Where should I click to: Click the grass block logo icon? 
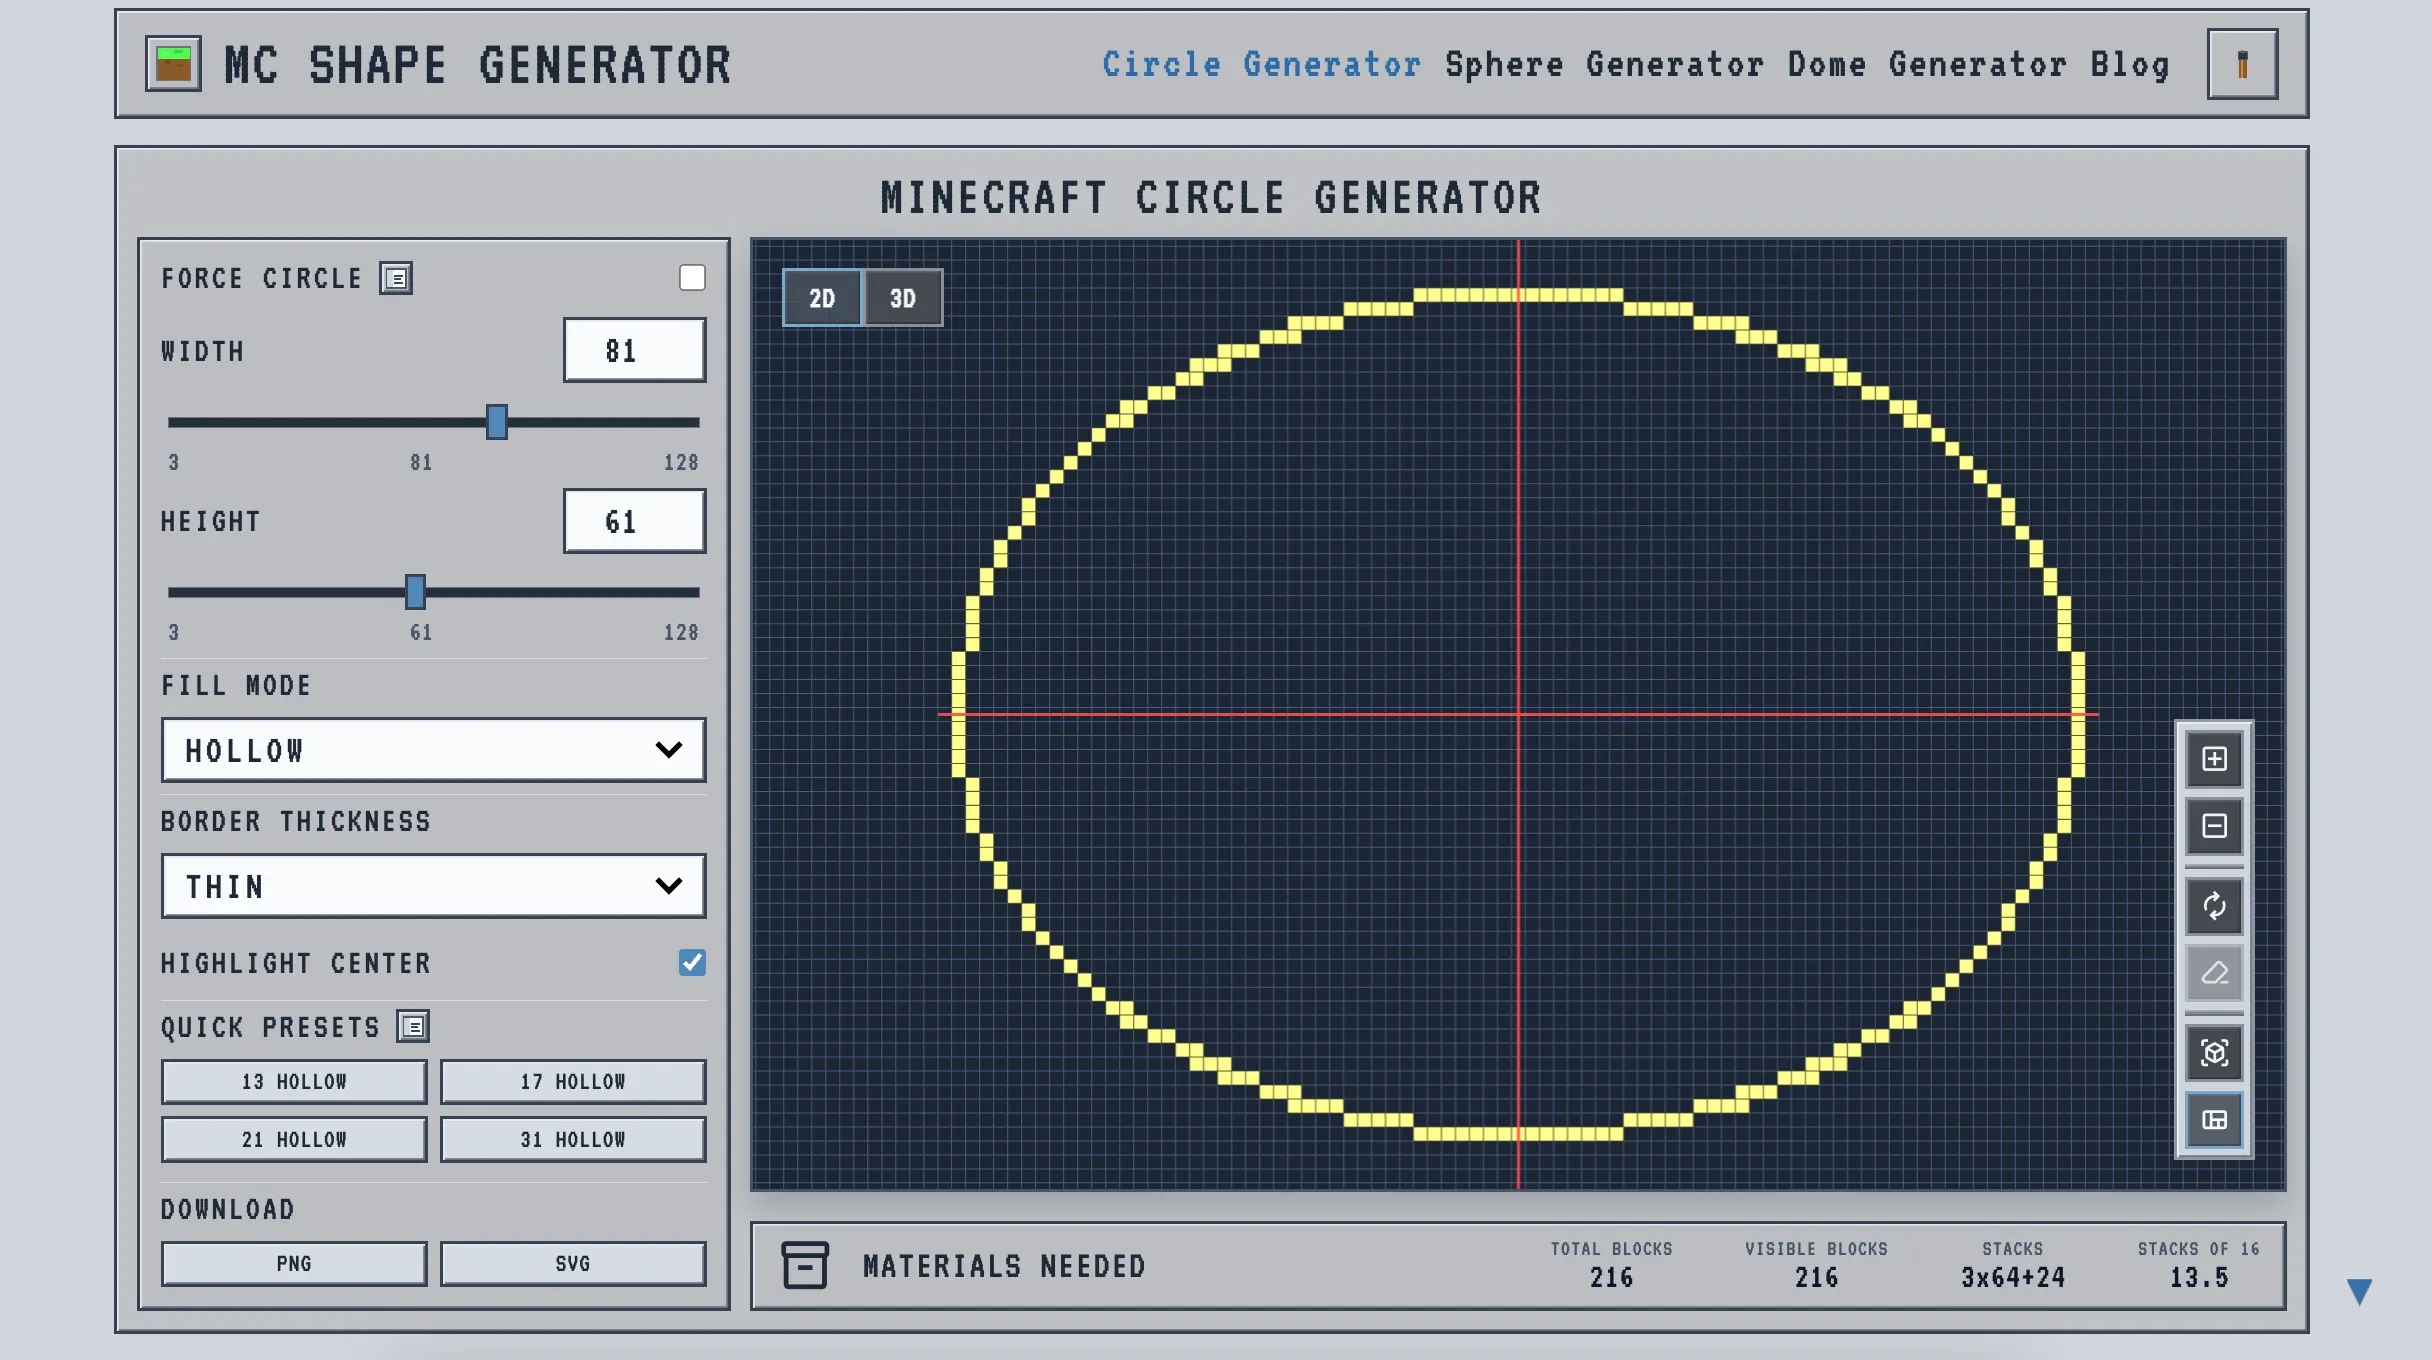[173, 64]
